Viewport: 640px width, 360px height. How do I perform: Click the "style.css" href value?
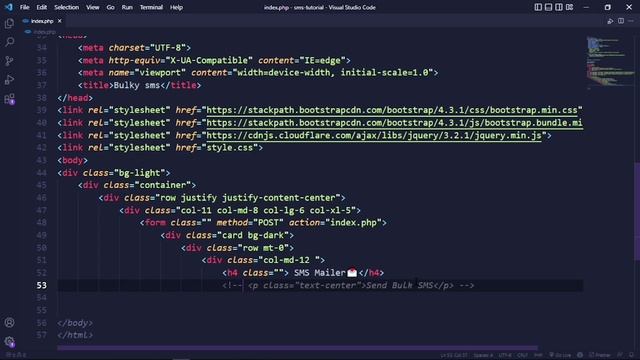(230, 148)
